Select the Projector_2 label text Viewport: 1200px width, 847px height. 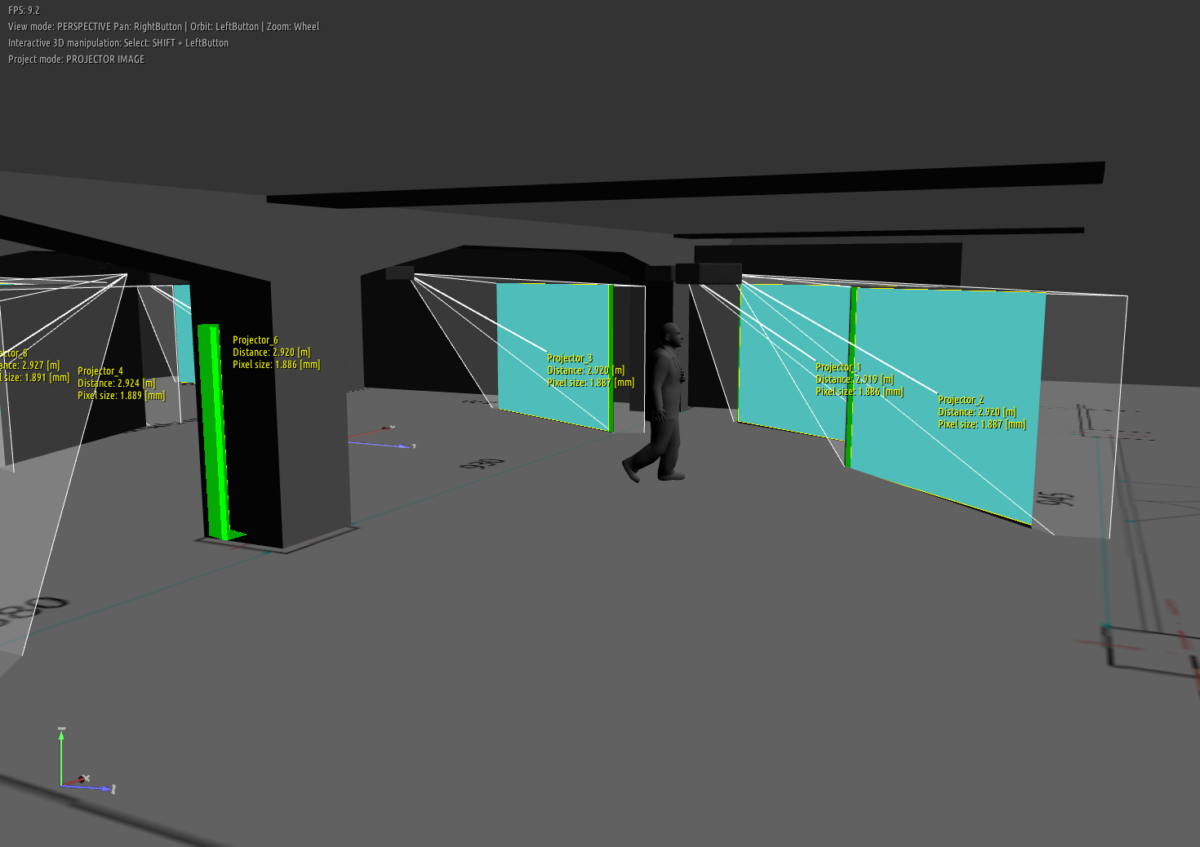pyautogui.click(x=961, y=400)
